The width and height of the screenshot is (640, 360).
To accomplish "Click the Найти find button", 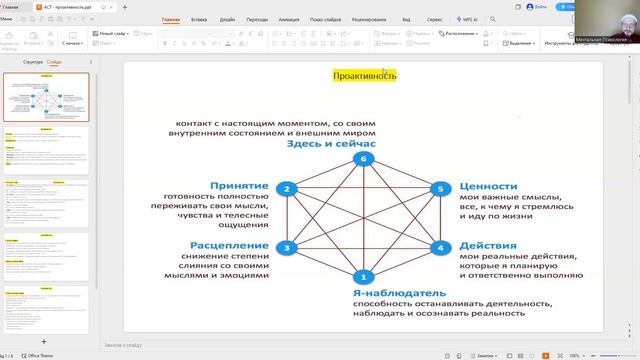I will pyautogui.click(x=514, y=33).
